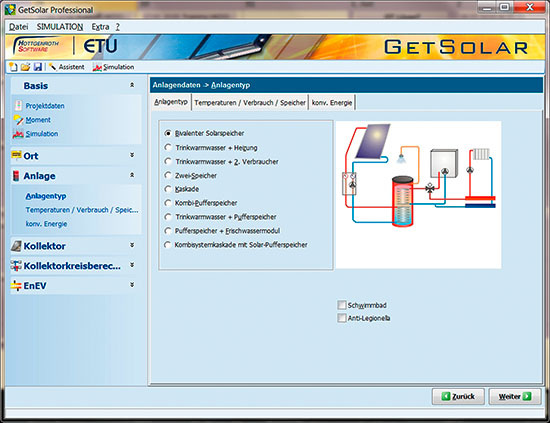The height and width of the screenshot is (423, 550).
Task: Click the Open folder toolbar icon
Action: tap(25, 67)
